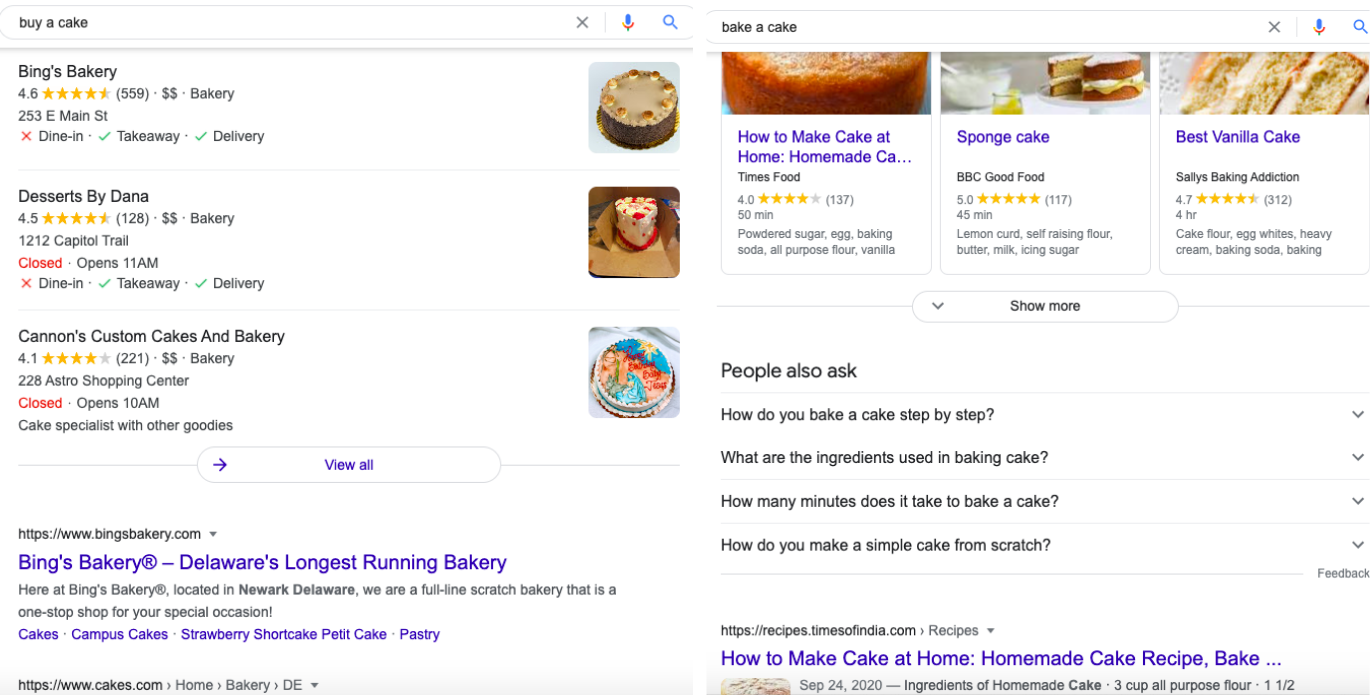The height and width of the screenshot is (695, 1370).
Task: Open the cakes.com URL dropdown arrow
Action: 314,686
